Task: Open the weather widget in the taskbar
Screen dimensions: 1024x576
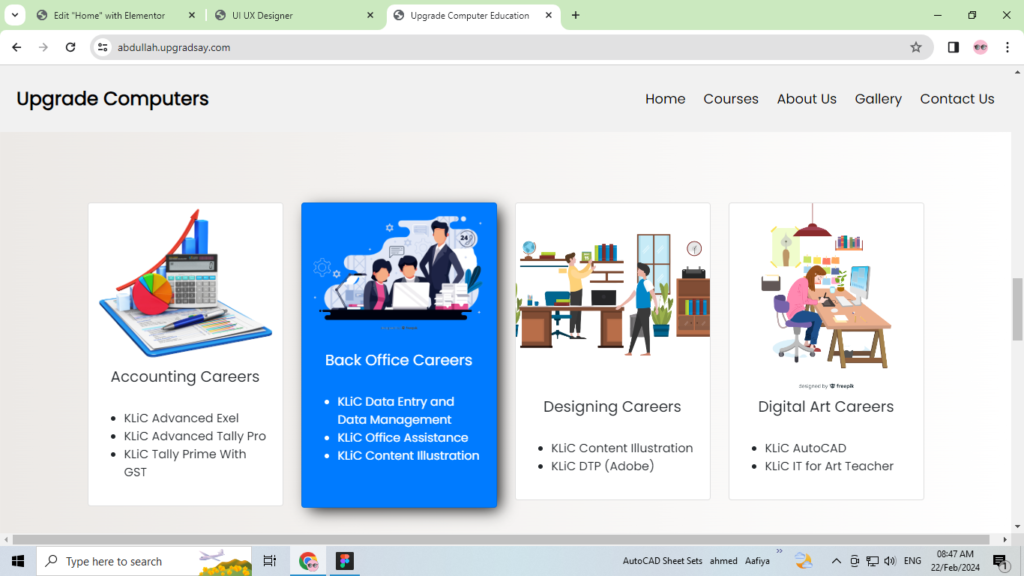Action: pyautogui.click(x=803, y=561)
